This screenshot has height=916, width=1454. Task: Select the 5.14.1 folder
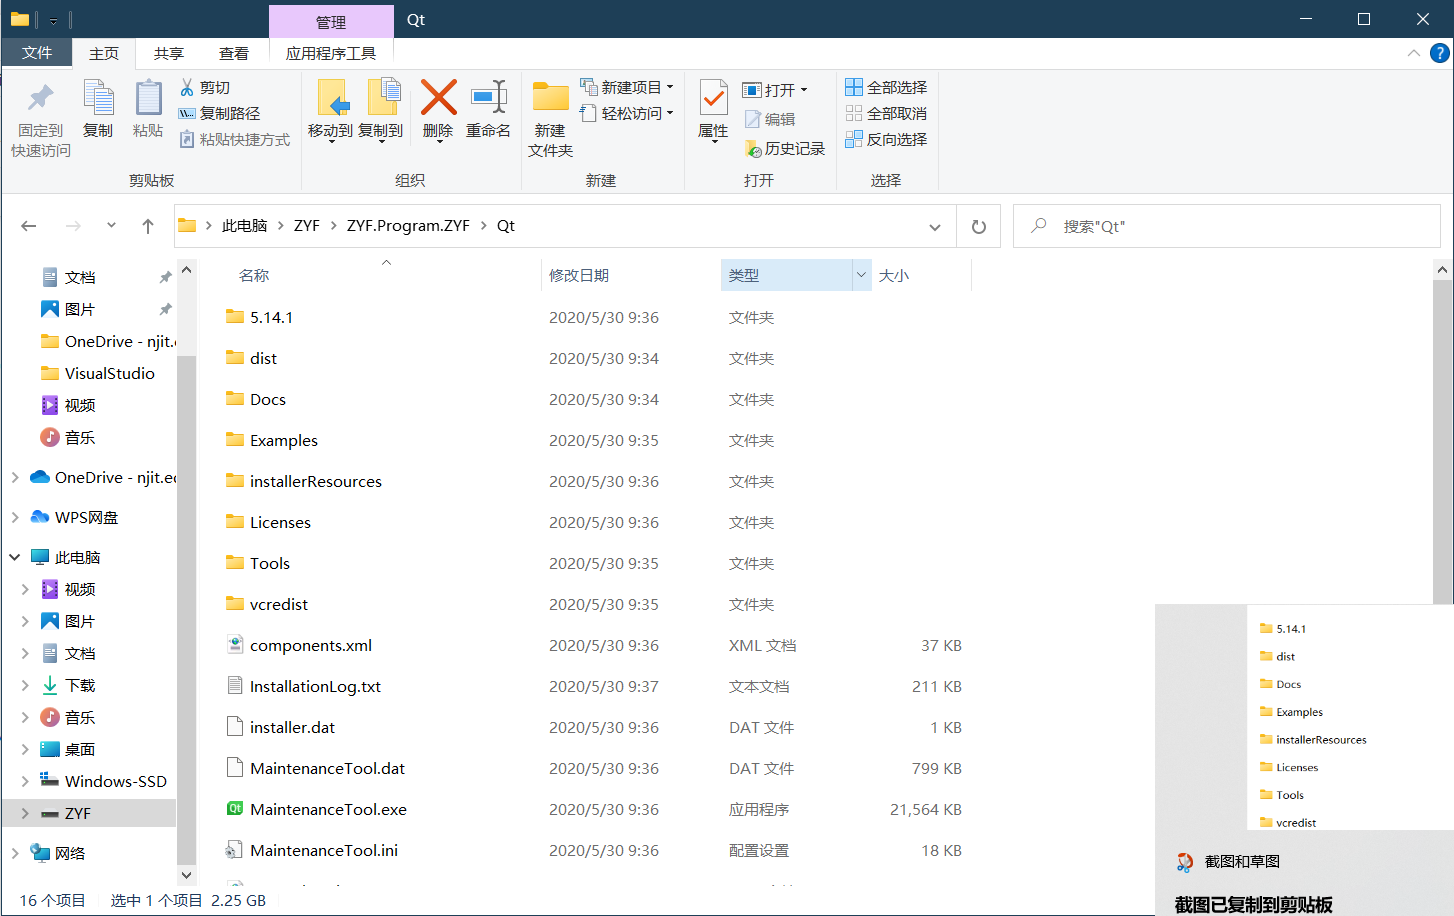coord(260,317)
